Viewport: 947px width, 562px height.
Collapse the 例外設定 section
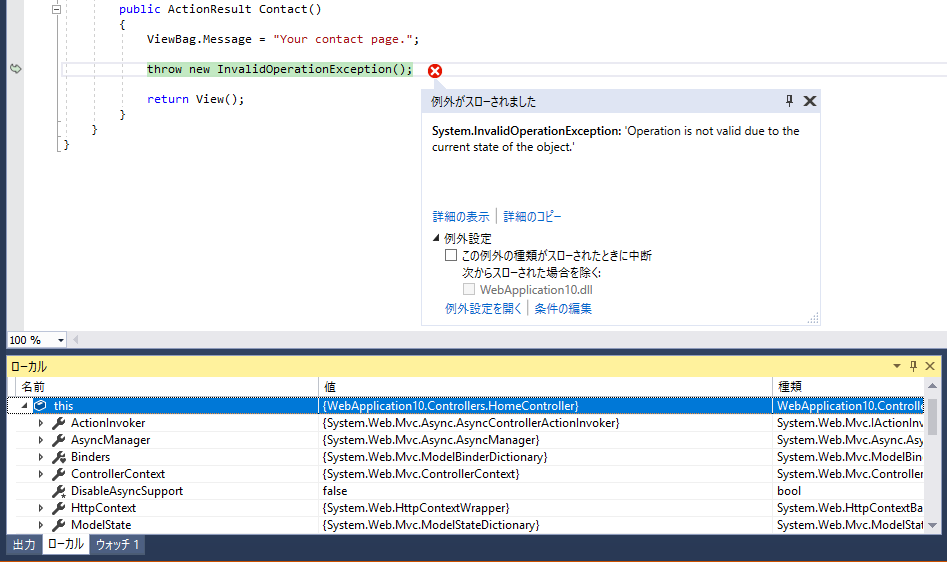(436, 238)
